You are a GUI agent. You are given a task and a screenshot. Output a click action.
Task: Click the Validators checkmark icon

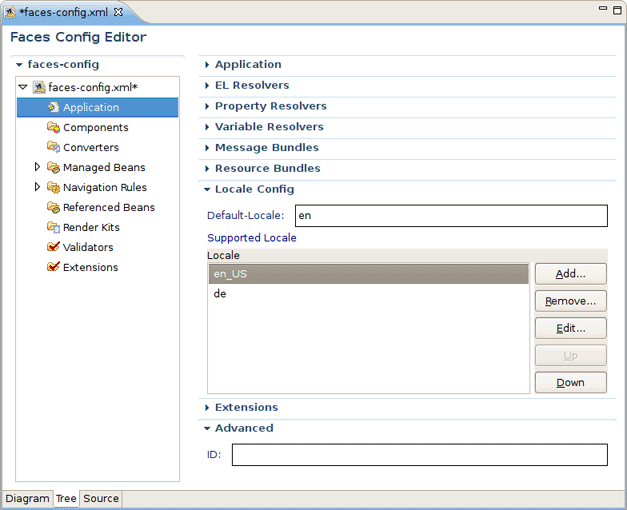(x=53, y=246)
